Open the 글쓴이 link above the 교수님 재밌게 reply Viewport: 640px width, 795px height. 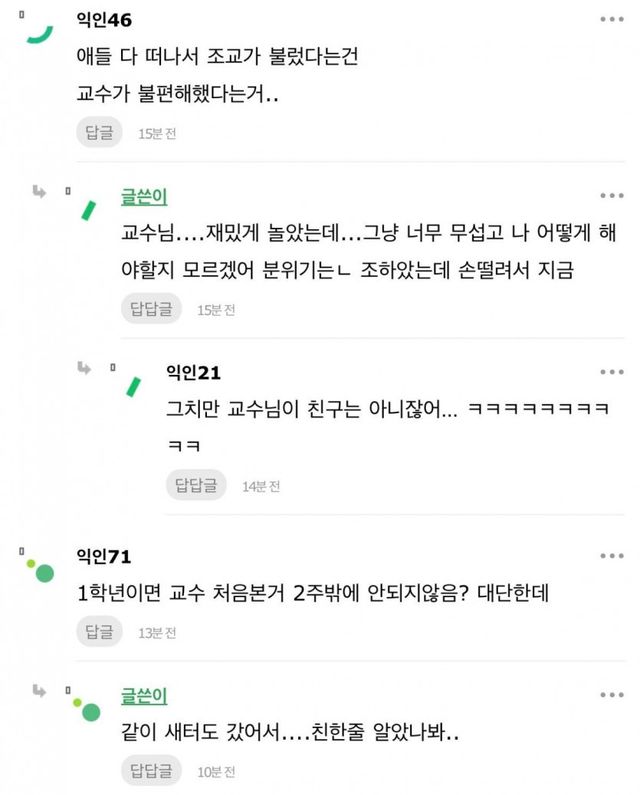click(143, 196)
